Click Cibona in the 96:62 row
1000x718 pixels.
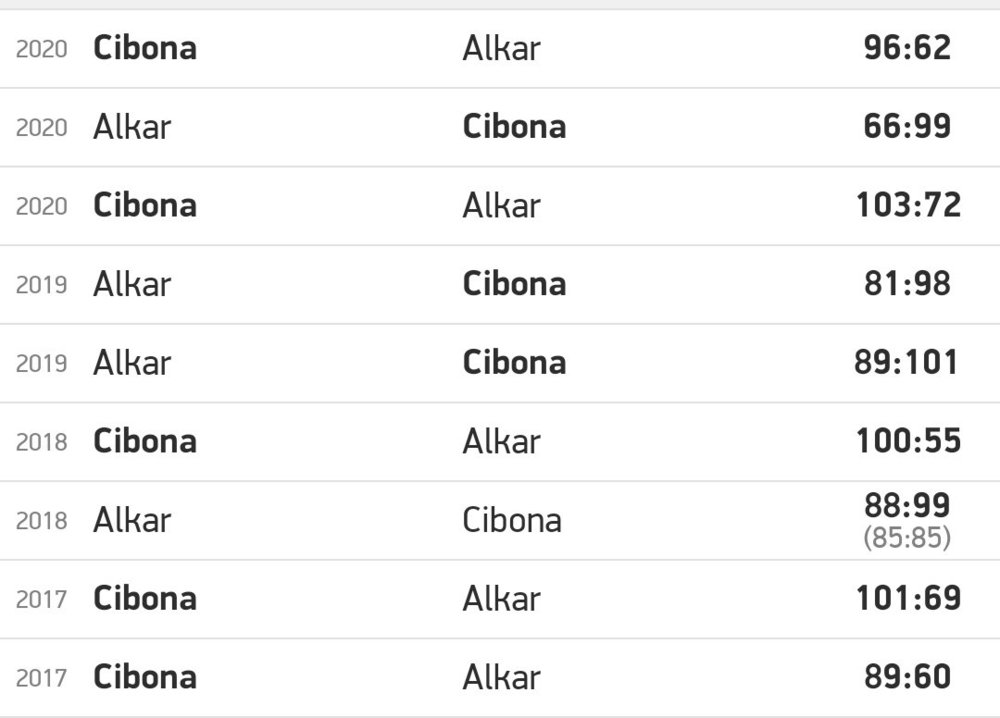[145, 48]
